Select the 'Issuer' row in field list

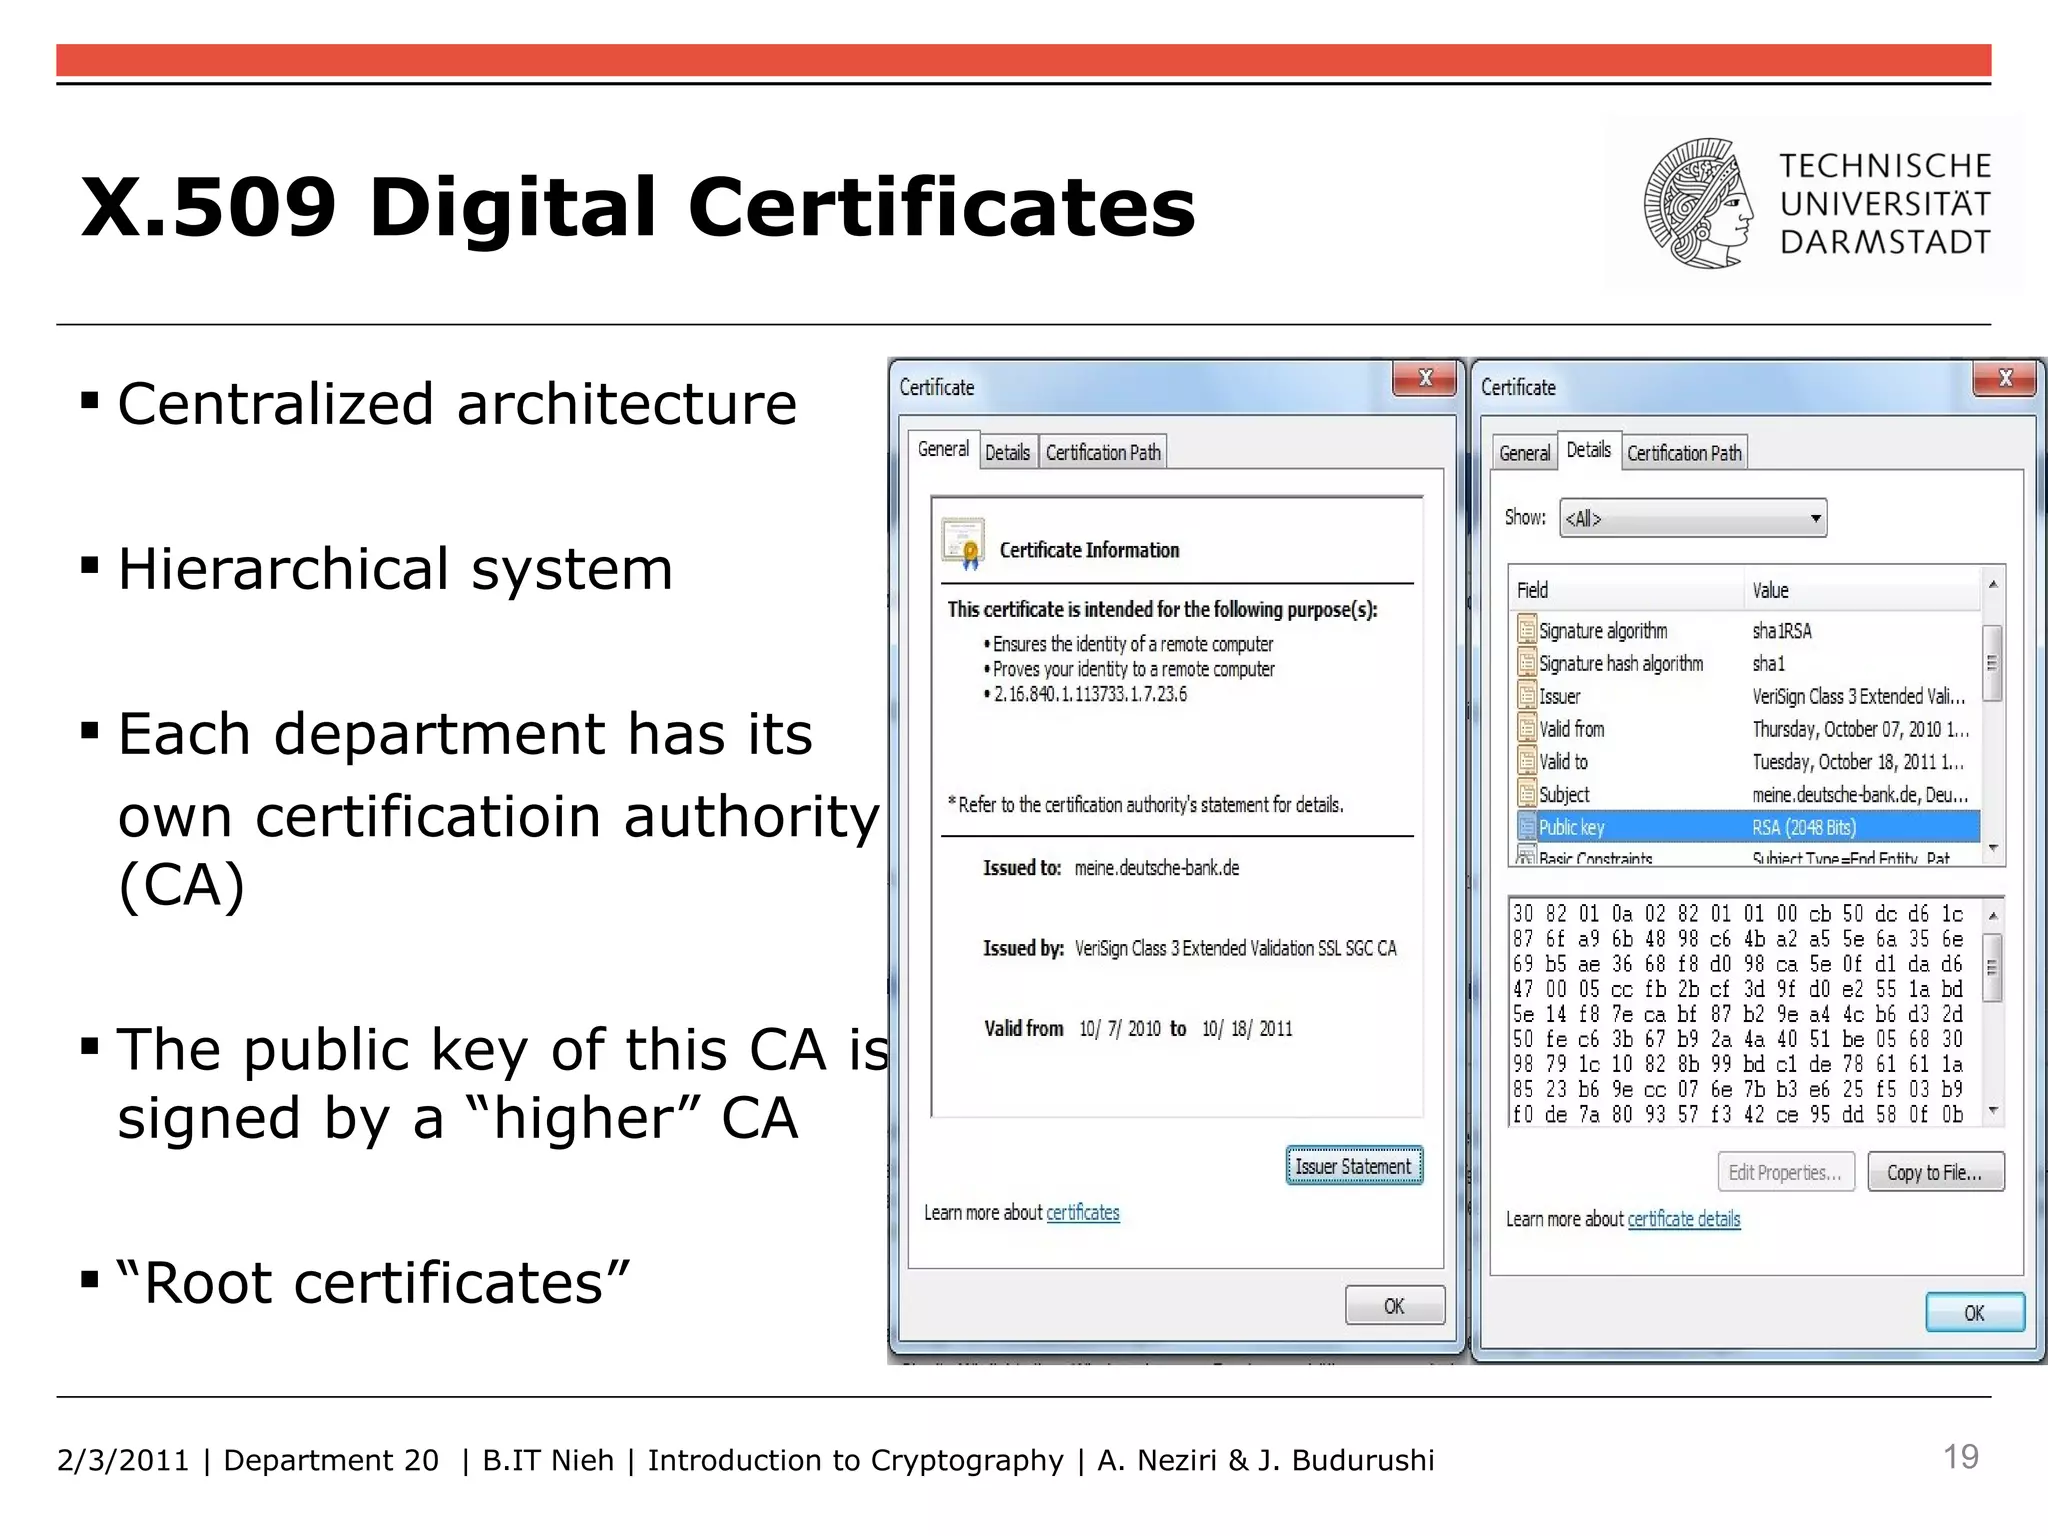[x=1745, y=696]
